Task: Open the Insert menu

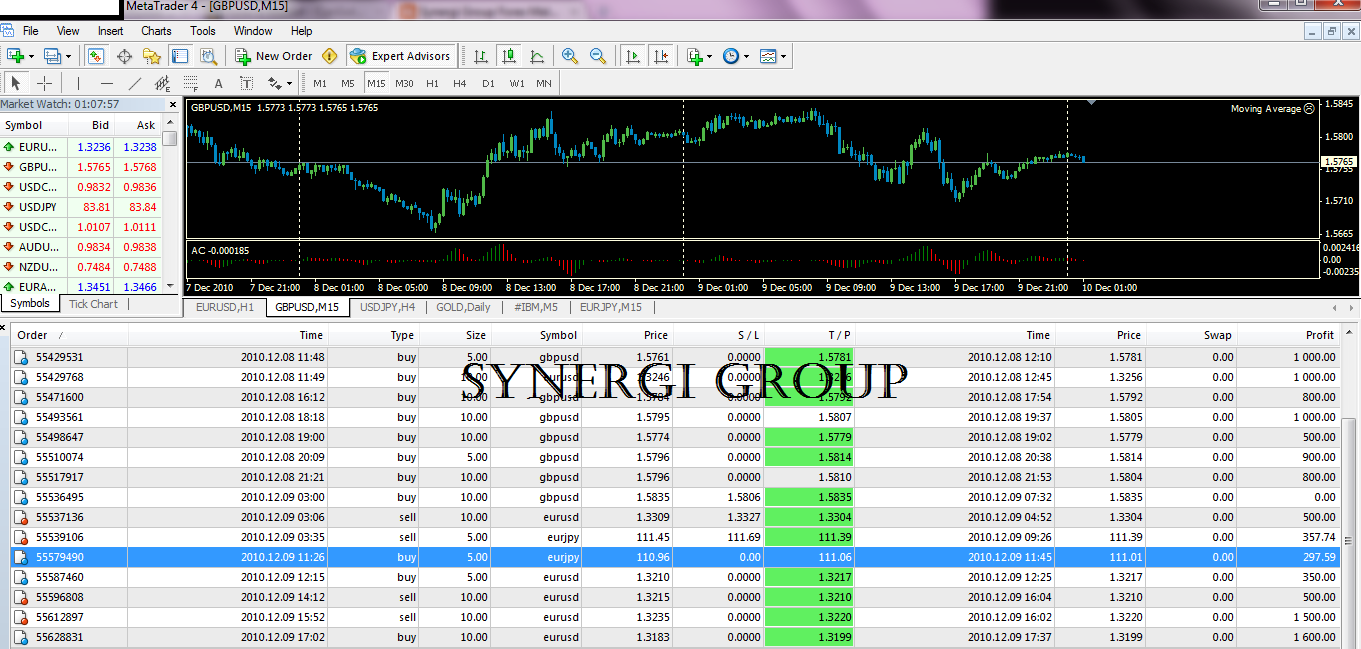Action: [111, 31]
